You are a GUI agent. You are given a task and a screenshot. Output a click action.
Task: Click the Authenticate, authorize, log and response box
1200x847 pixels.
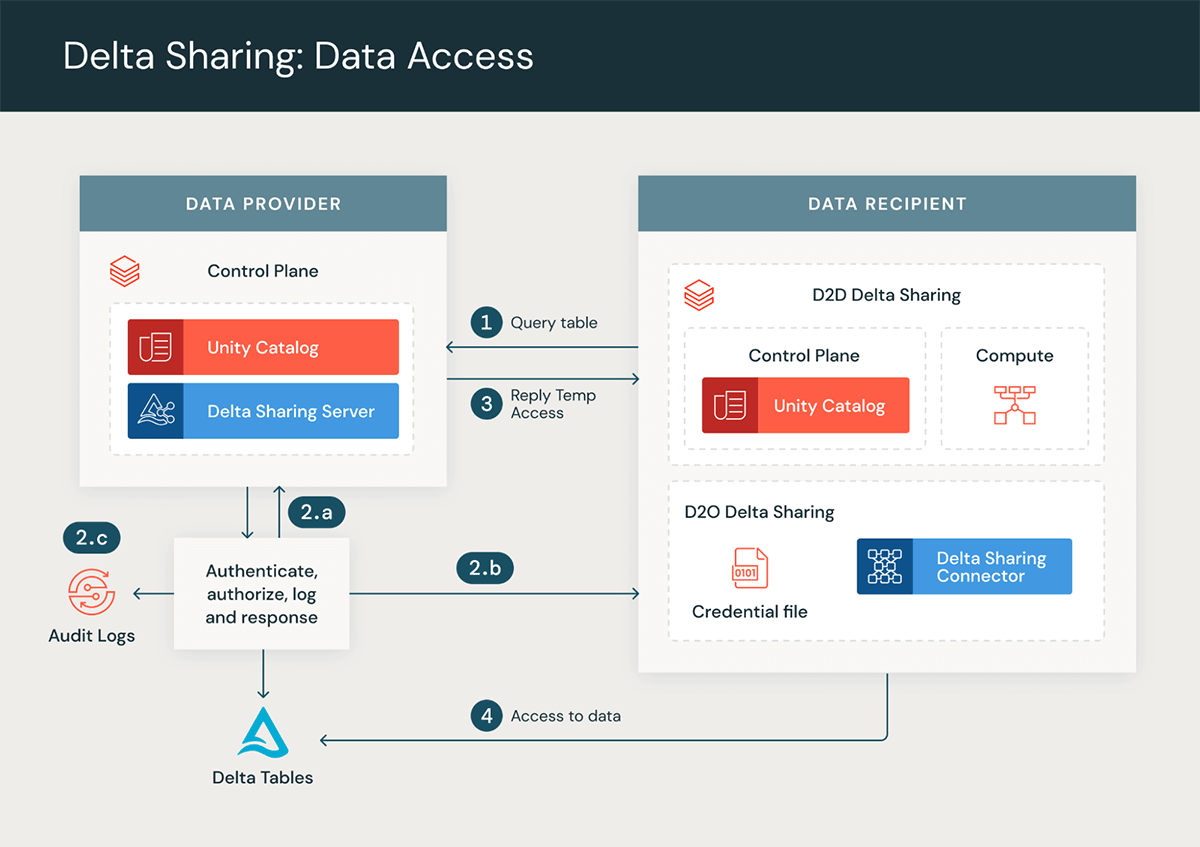click(x=262, y=593)
